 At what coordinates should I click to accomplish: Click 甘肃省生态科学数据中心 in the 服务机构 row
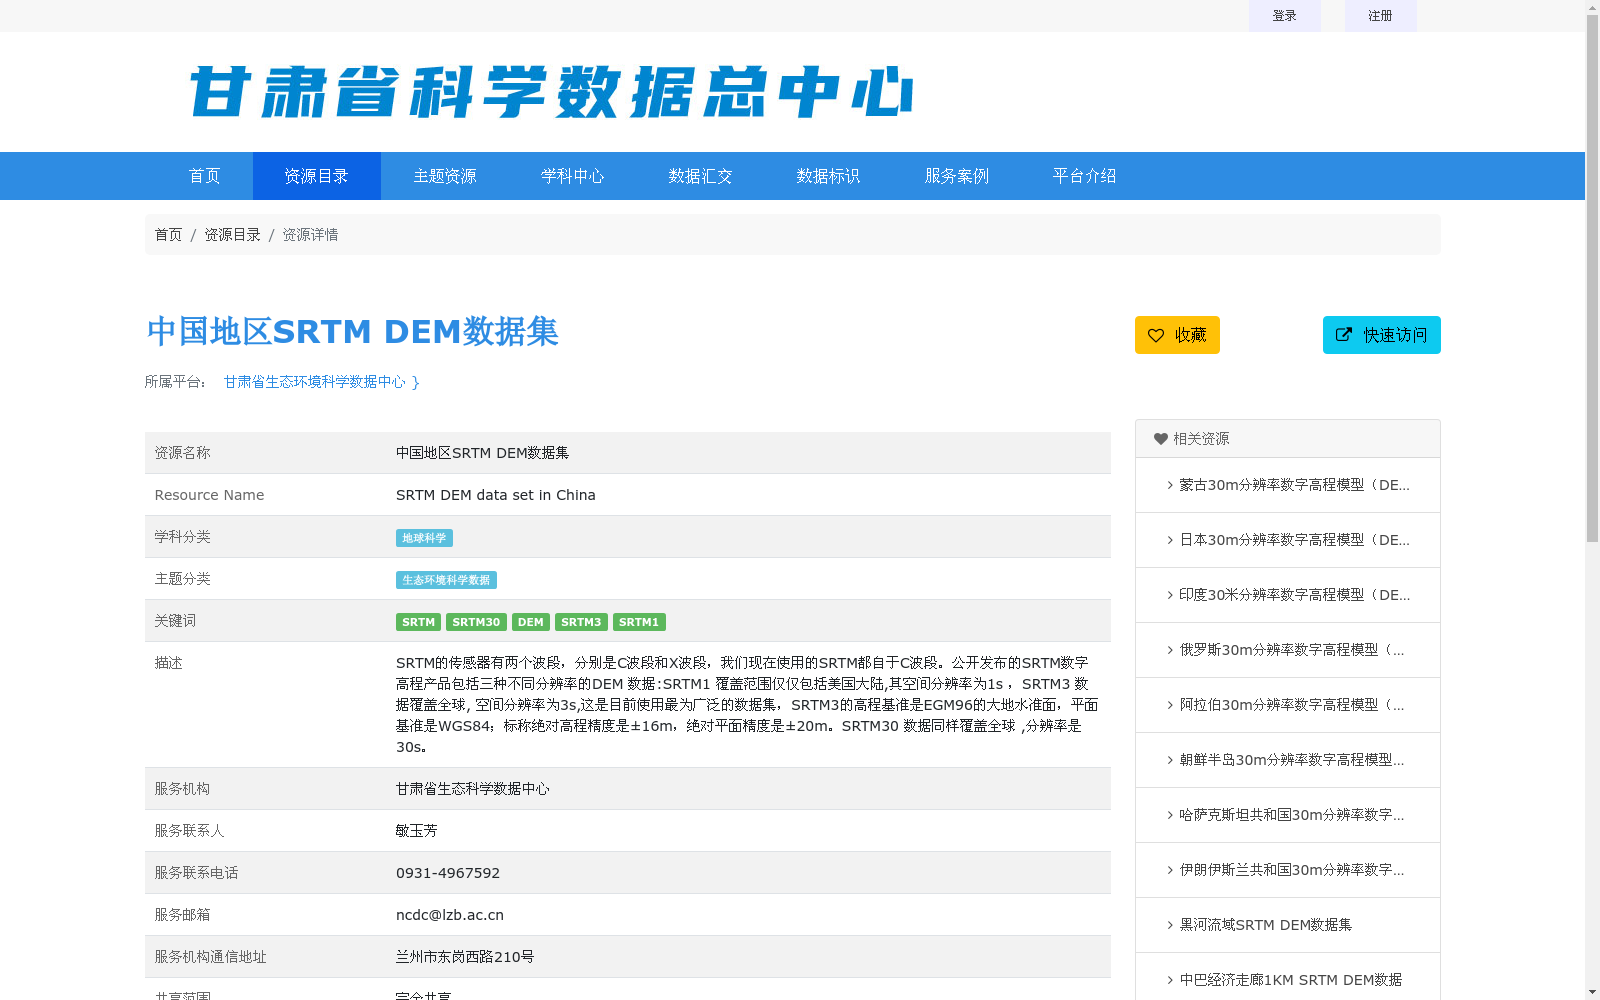click(473, 789)
